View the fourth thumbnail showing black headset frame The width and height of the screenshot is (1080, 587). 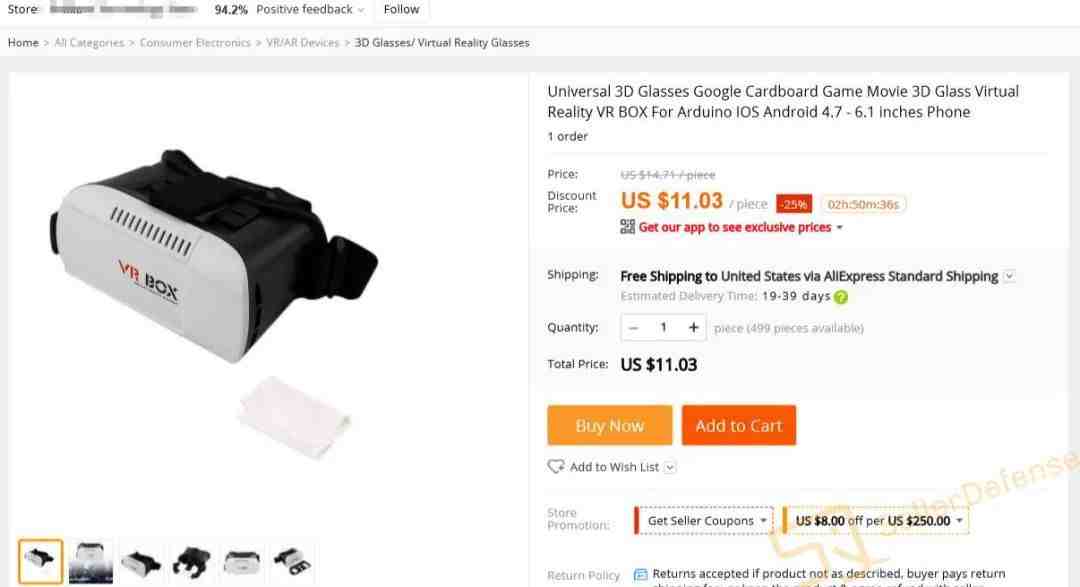point(191,562)
